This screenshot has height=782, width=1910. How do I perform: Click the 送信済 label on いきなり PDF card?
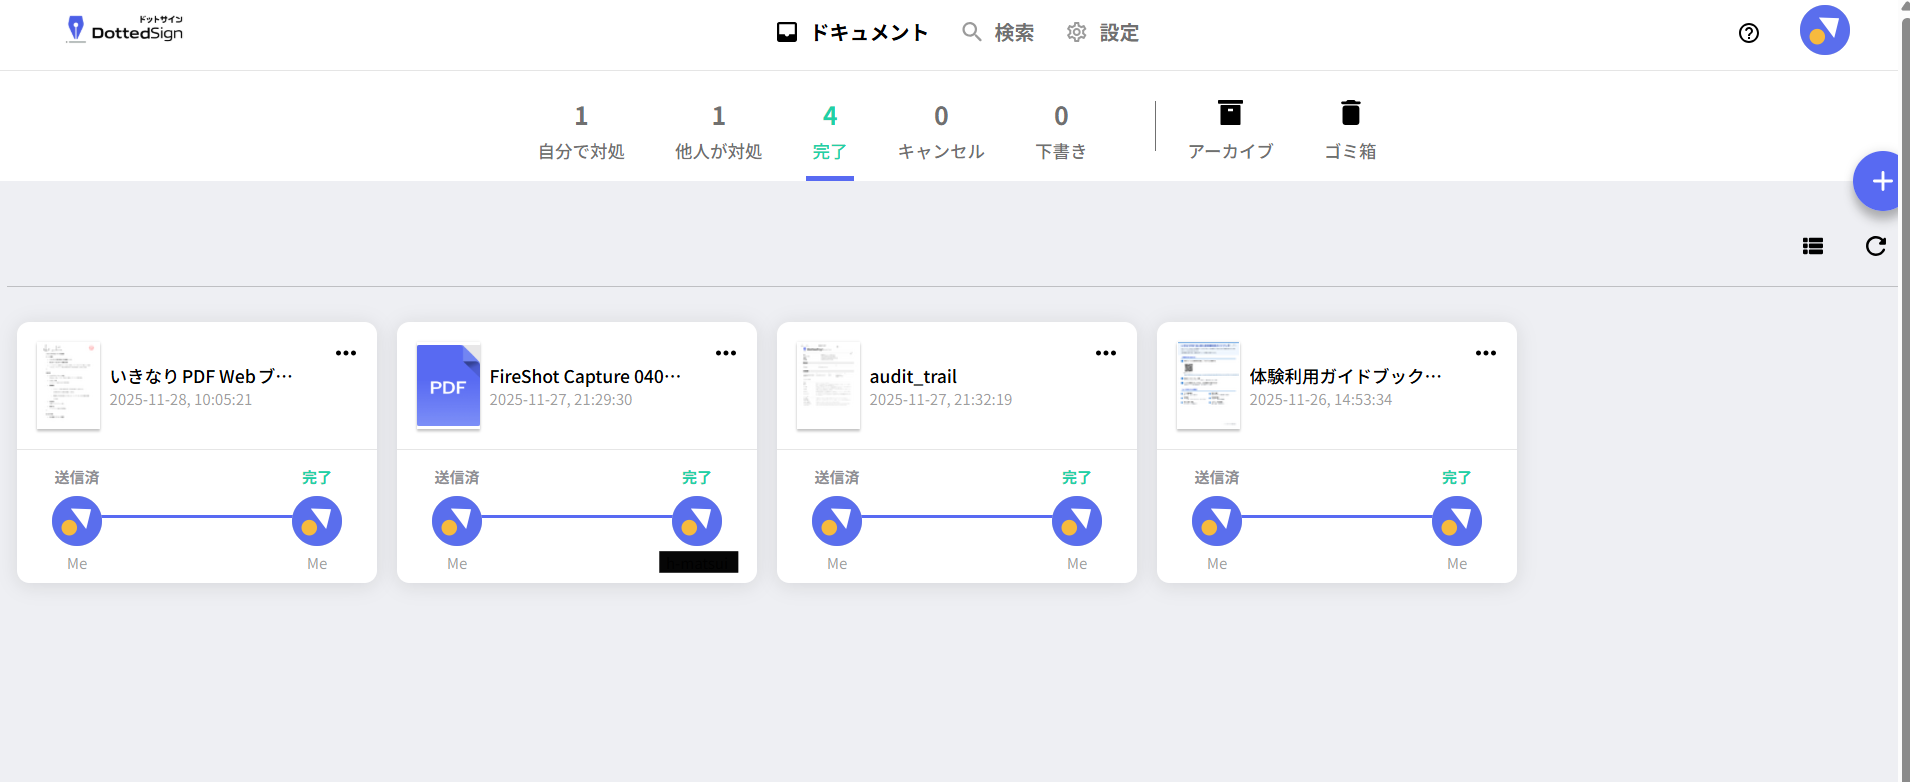tap(77, 478)
